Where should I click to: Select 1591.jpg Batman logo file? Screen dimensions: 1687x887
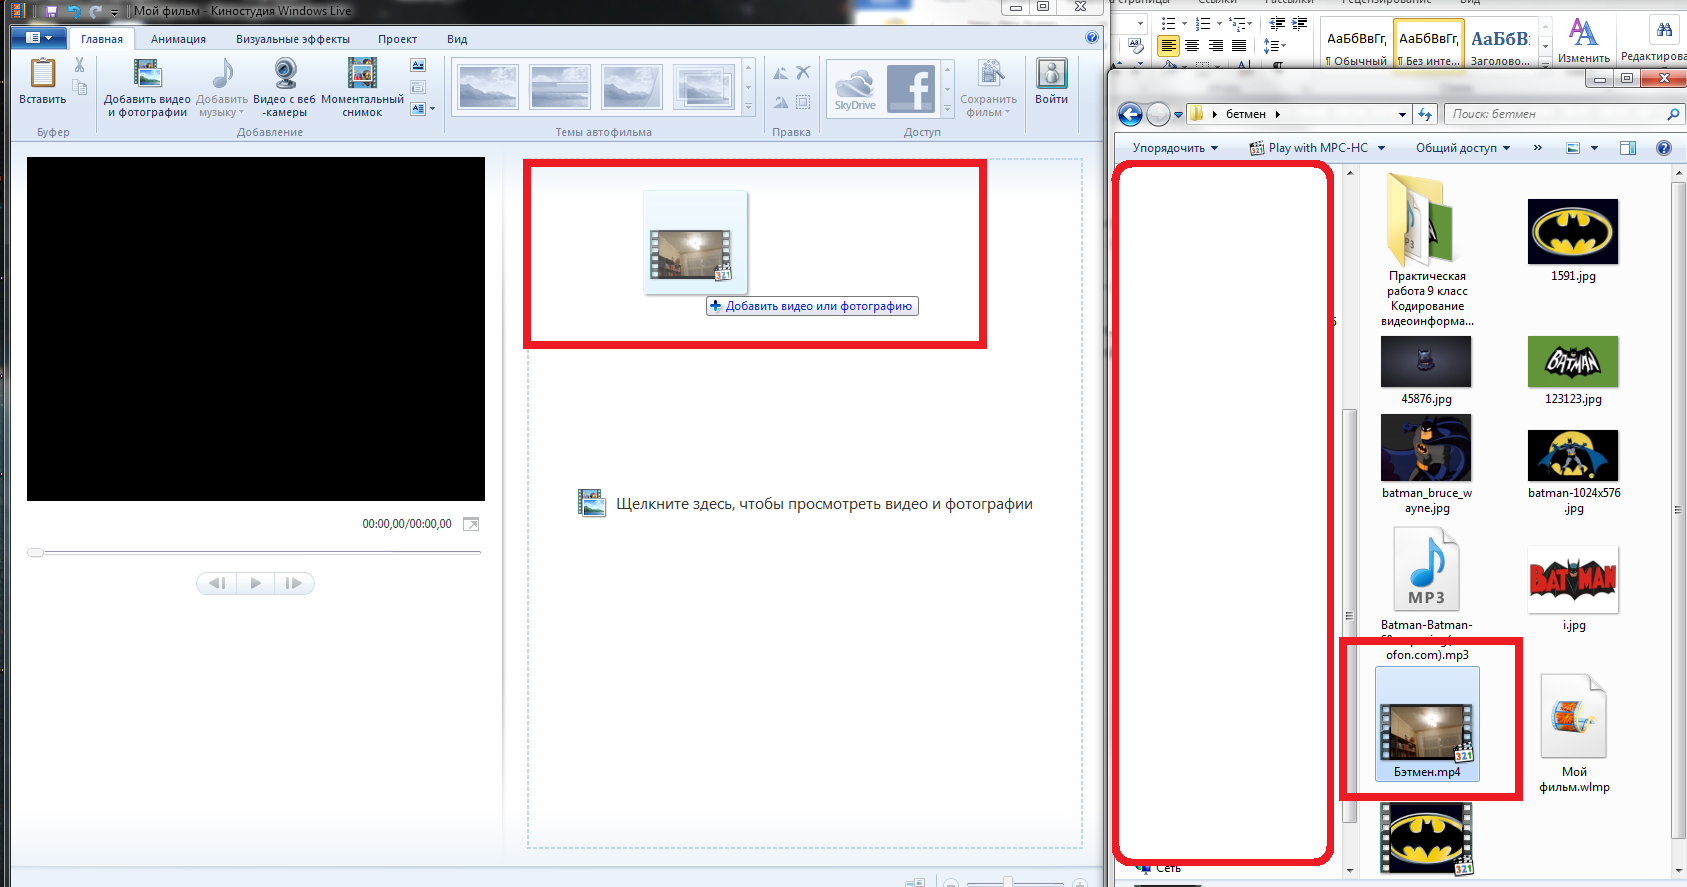coord(1573,241)
